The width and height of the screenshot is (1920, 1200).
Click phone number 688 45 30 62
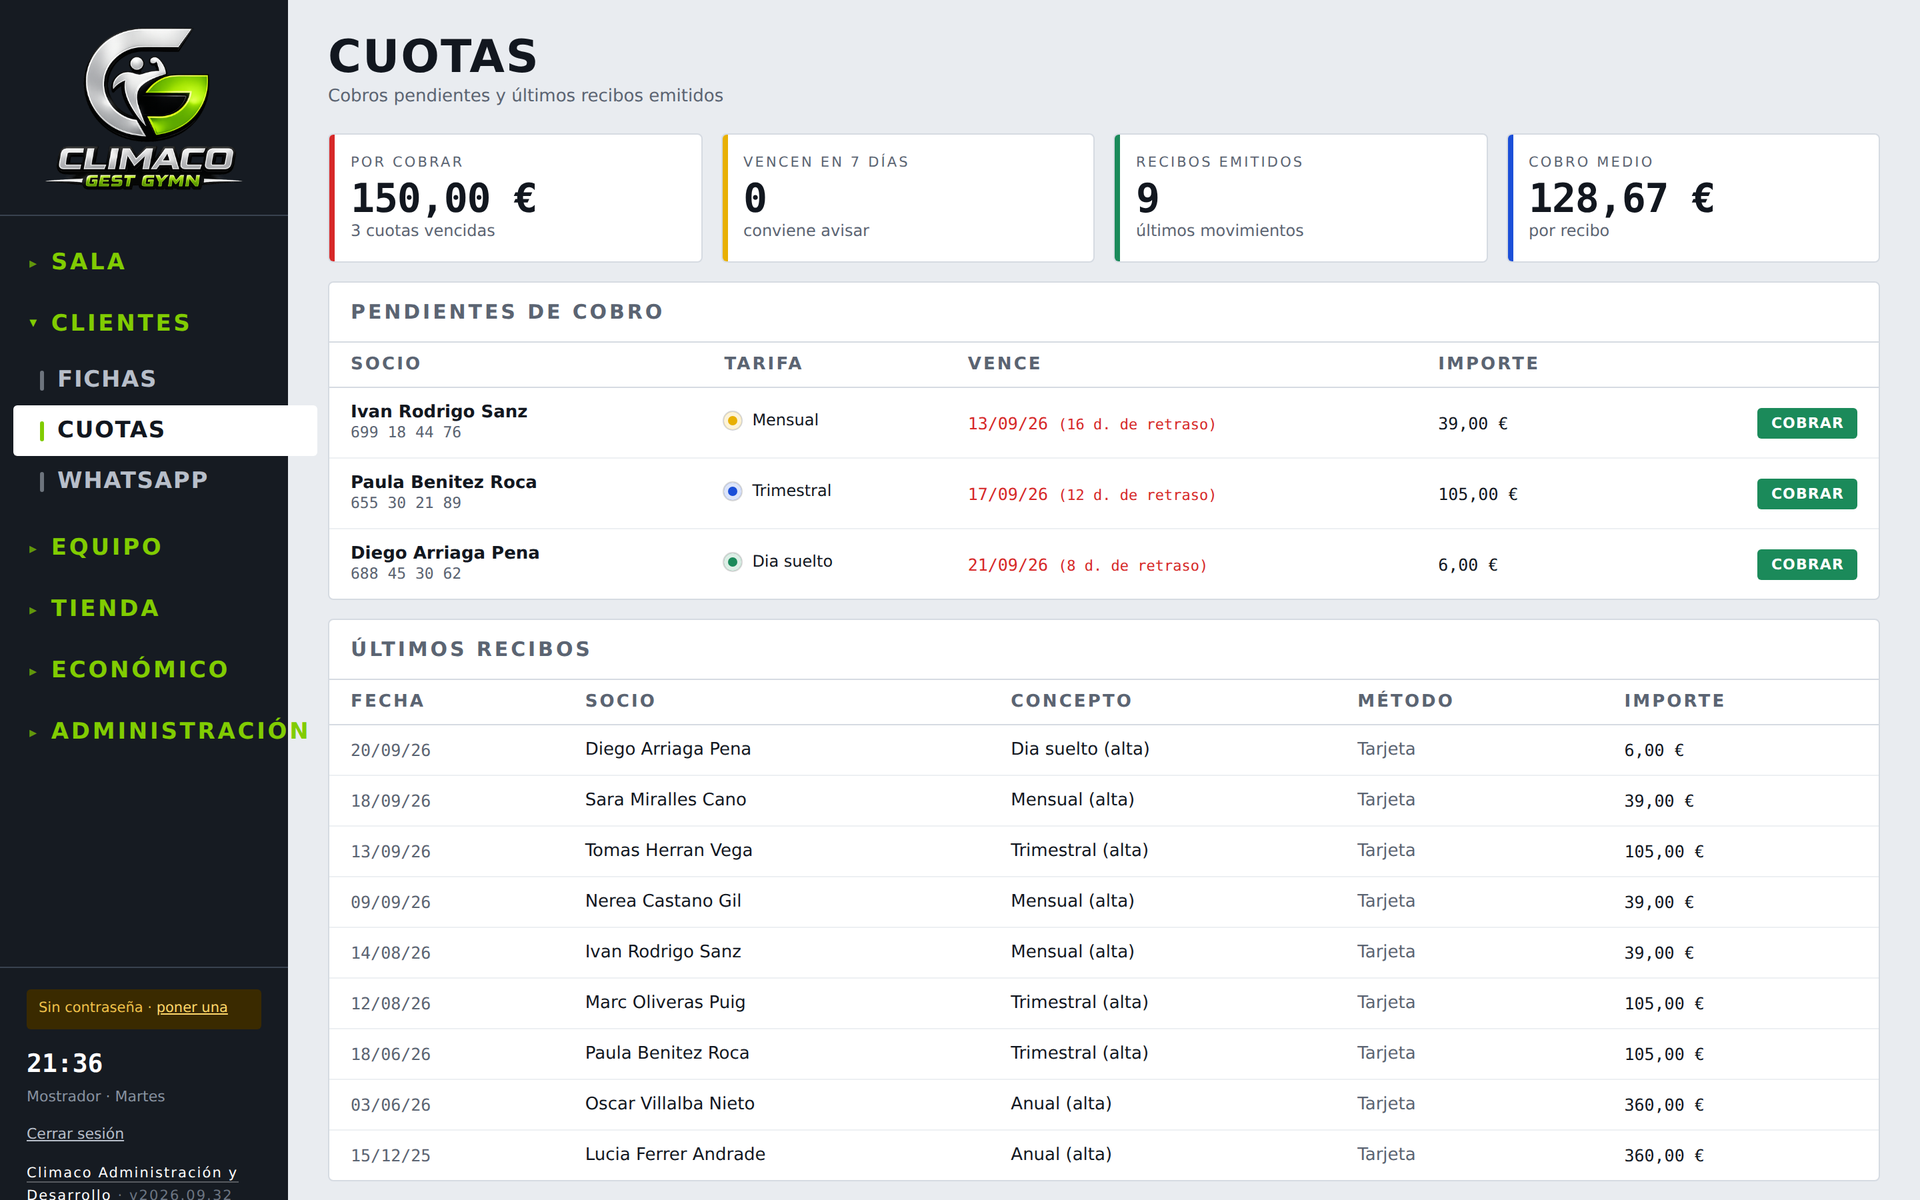(406, 574)
